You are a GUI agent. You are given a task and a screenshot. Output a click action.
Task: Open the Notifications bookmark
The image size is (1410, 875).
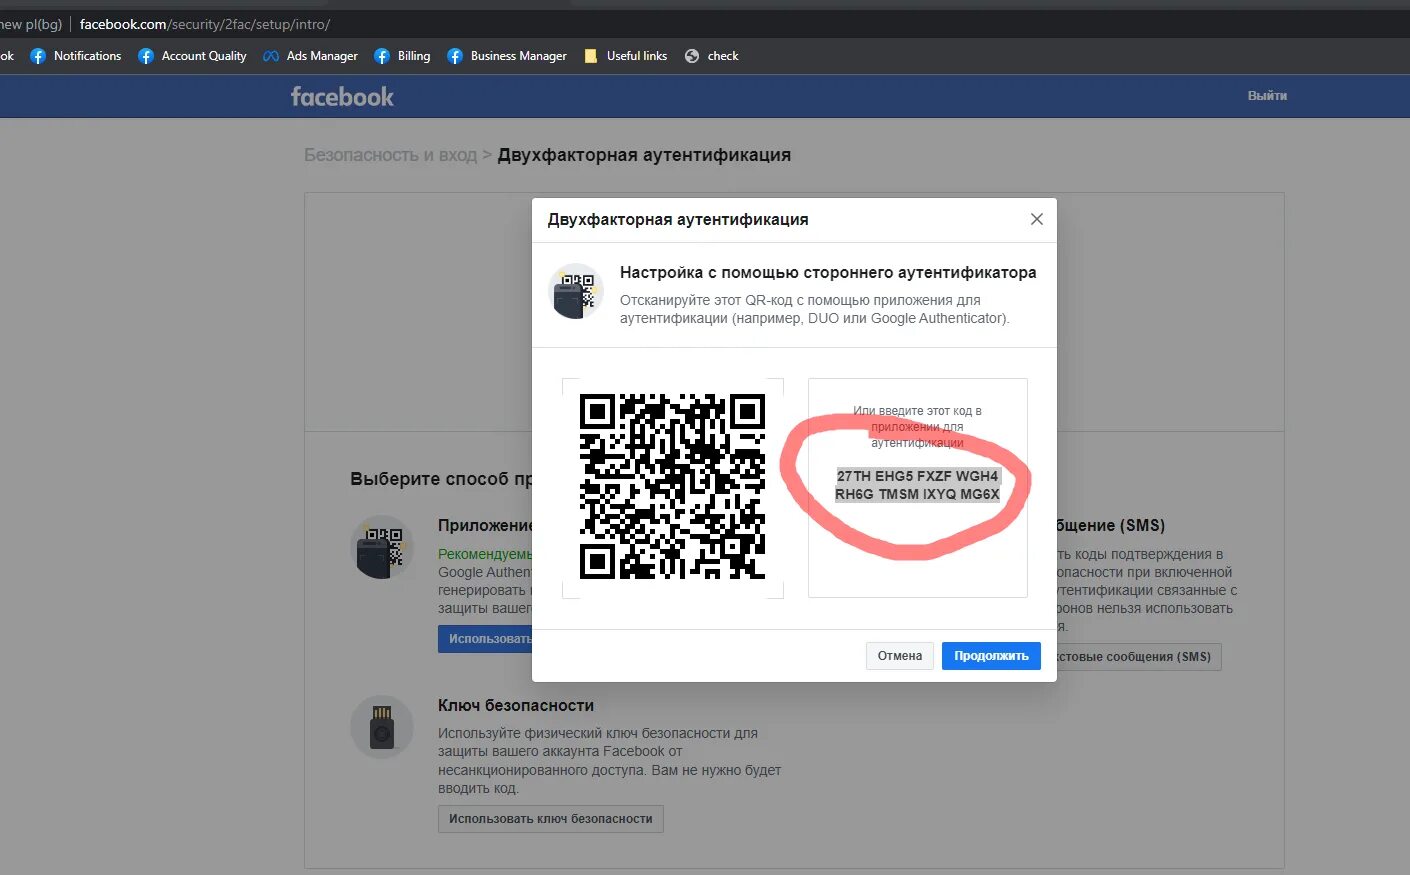pyautogui.click(x=76, y=56)
